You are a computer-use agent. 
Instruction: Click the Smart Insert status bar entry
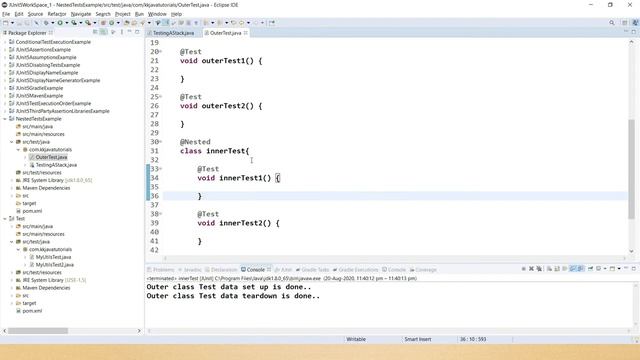point(418,339)
